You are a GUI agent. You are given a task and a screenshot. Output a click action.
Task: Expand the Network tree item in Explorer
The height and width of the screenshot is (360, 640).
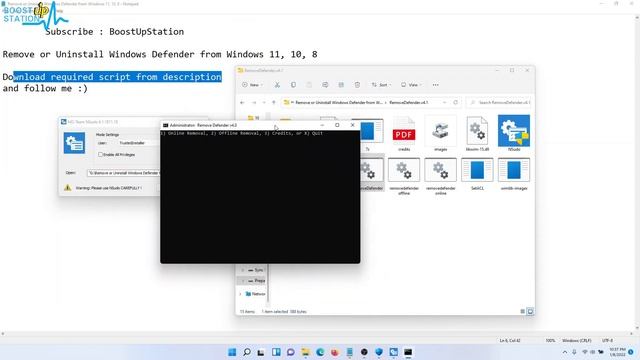240,294
